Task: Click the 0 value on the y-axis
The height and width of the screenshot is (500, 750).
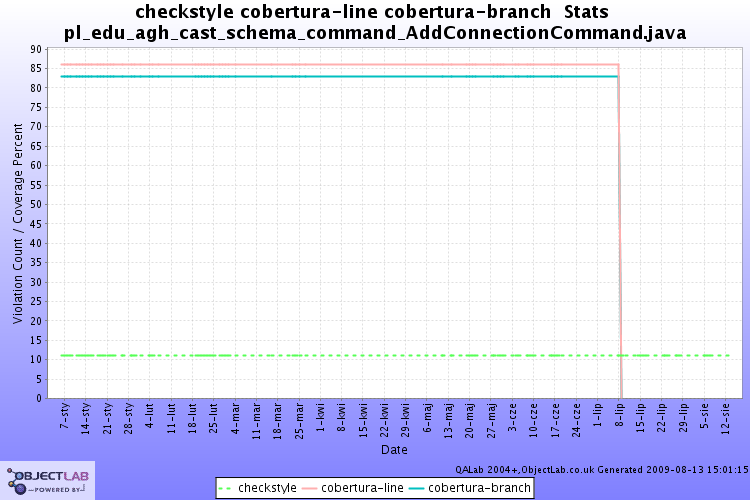Action: pyautogui.click(x=39, y=398)
